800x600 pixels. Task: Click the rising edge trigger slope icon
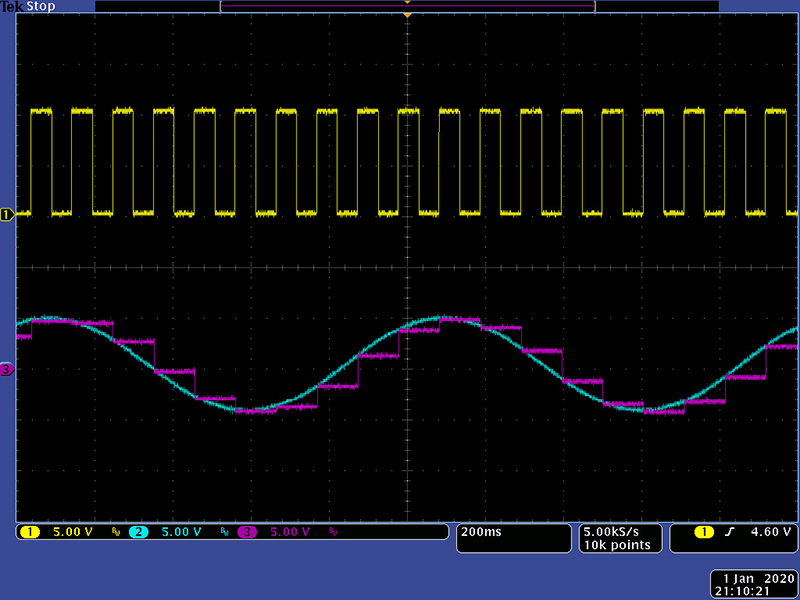point(729,532)
